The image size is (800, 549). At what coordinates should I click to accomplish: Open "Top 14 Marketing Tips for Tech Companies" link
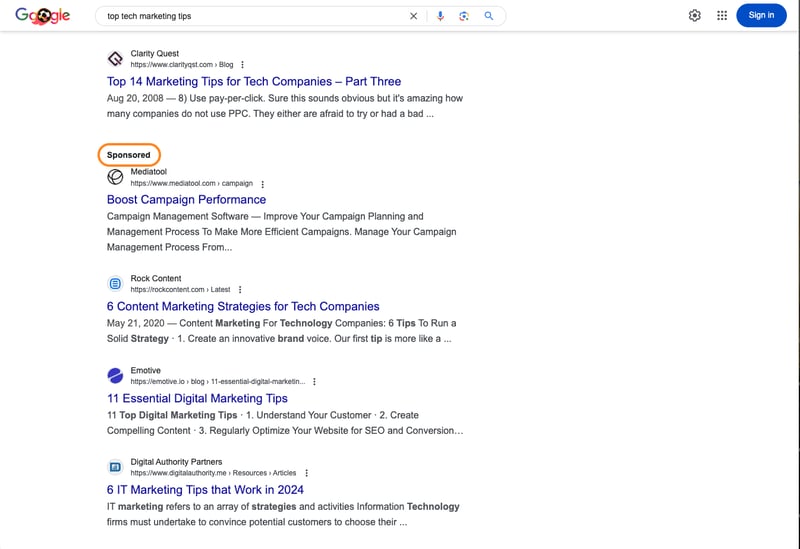pyautogui.click(x=254, y=82)
